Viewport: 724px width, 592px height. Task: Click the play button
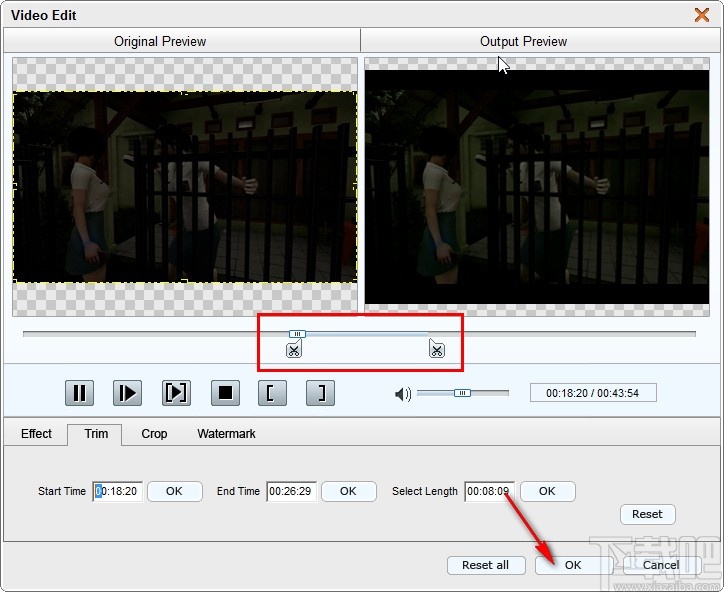[127, 393]
